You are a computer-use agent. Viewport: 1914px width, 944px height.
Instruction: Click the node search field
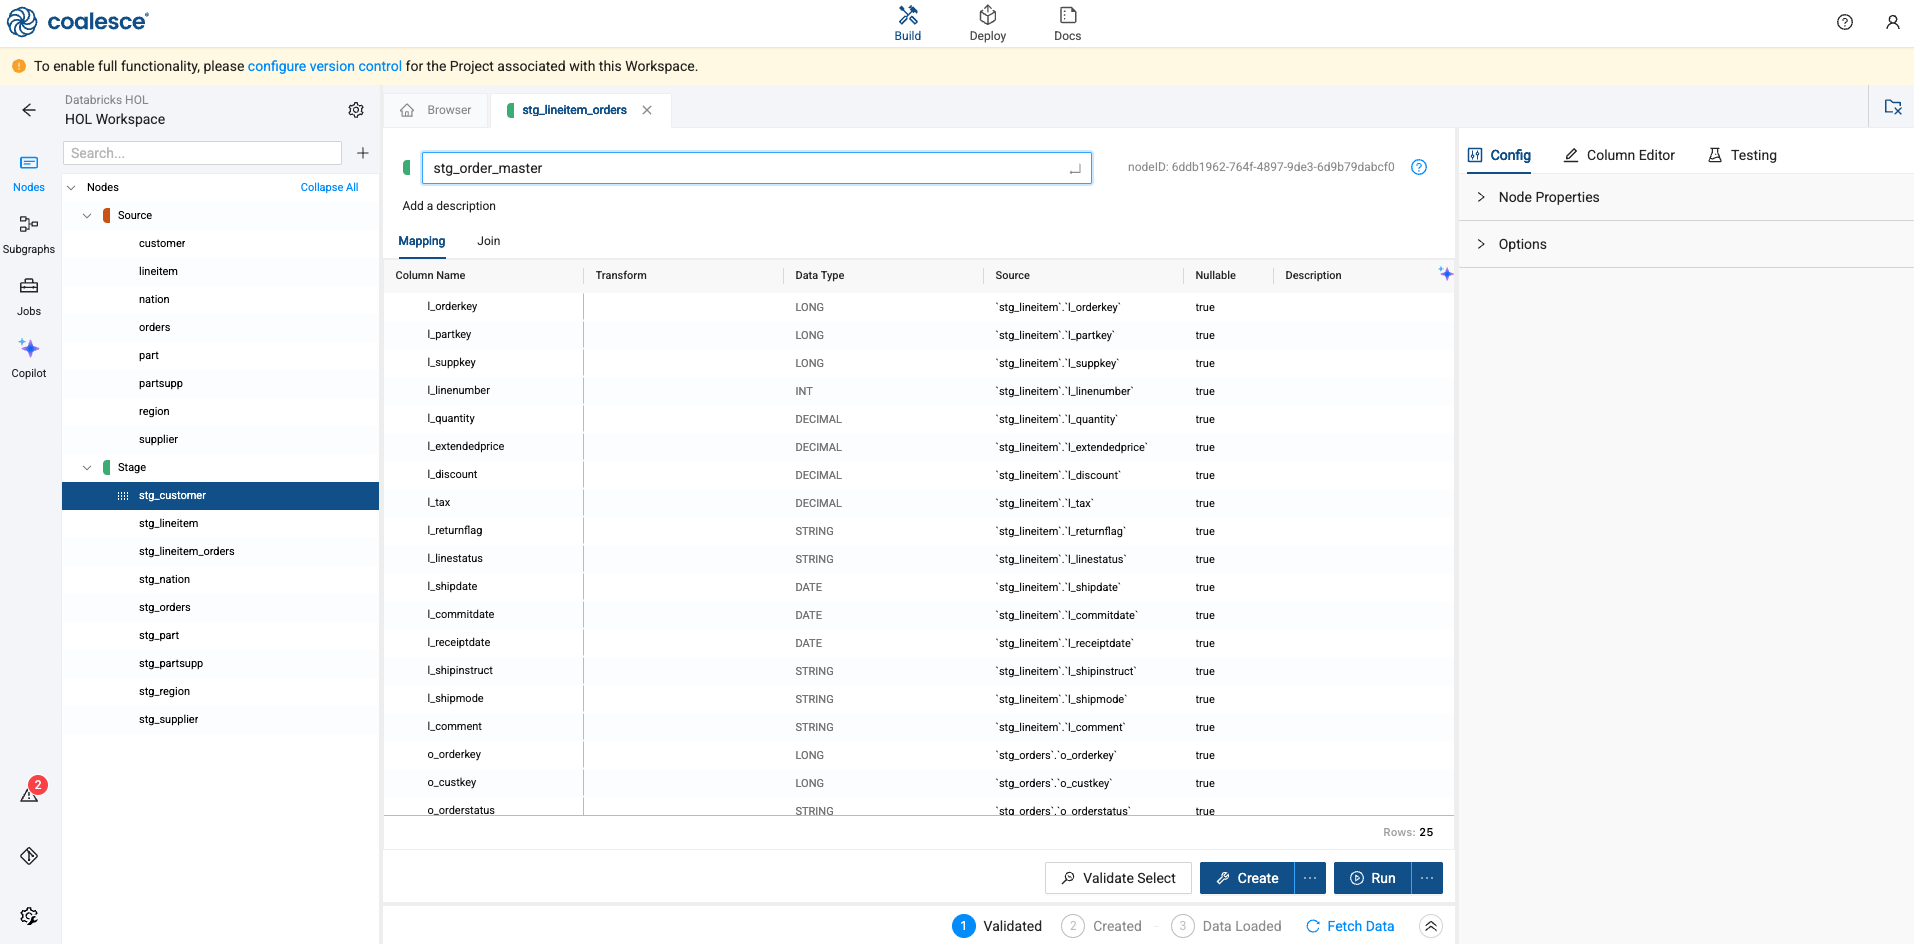(x=203, y=153)
